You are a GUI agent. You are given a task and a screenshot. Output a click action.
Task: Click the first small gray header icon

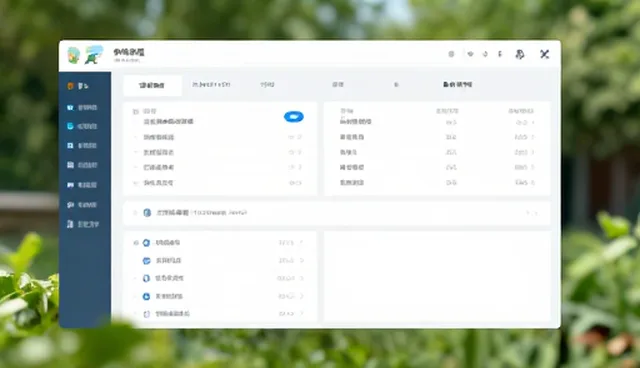pyautogui.click(x=451, y=54)
